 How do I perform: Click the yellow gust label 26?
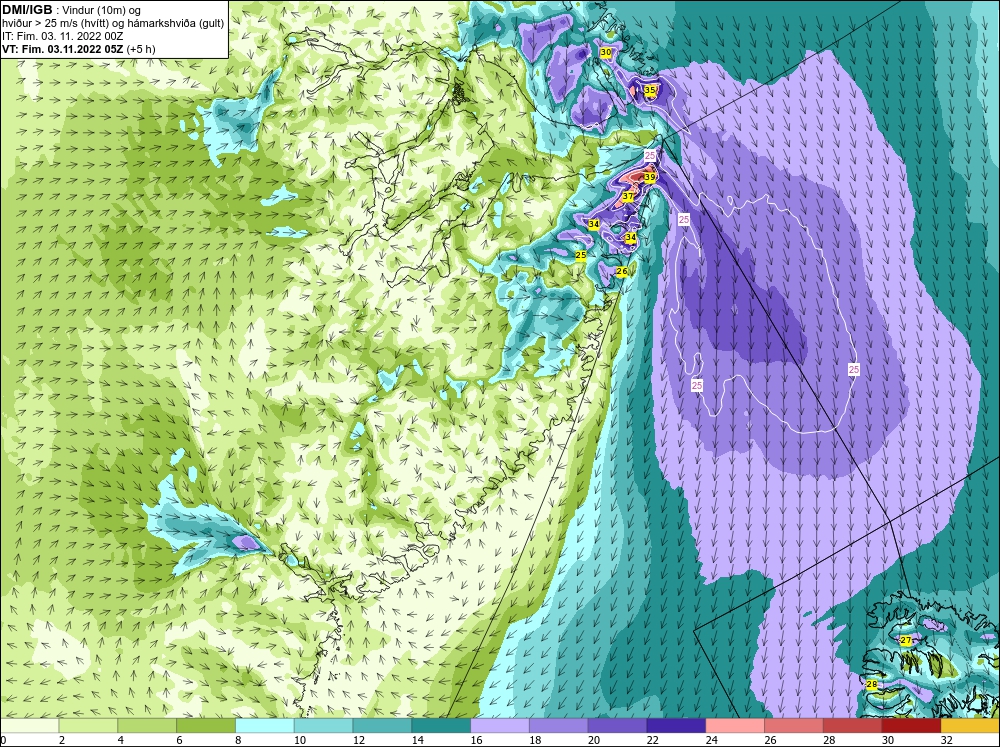(x=622, y=272)
